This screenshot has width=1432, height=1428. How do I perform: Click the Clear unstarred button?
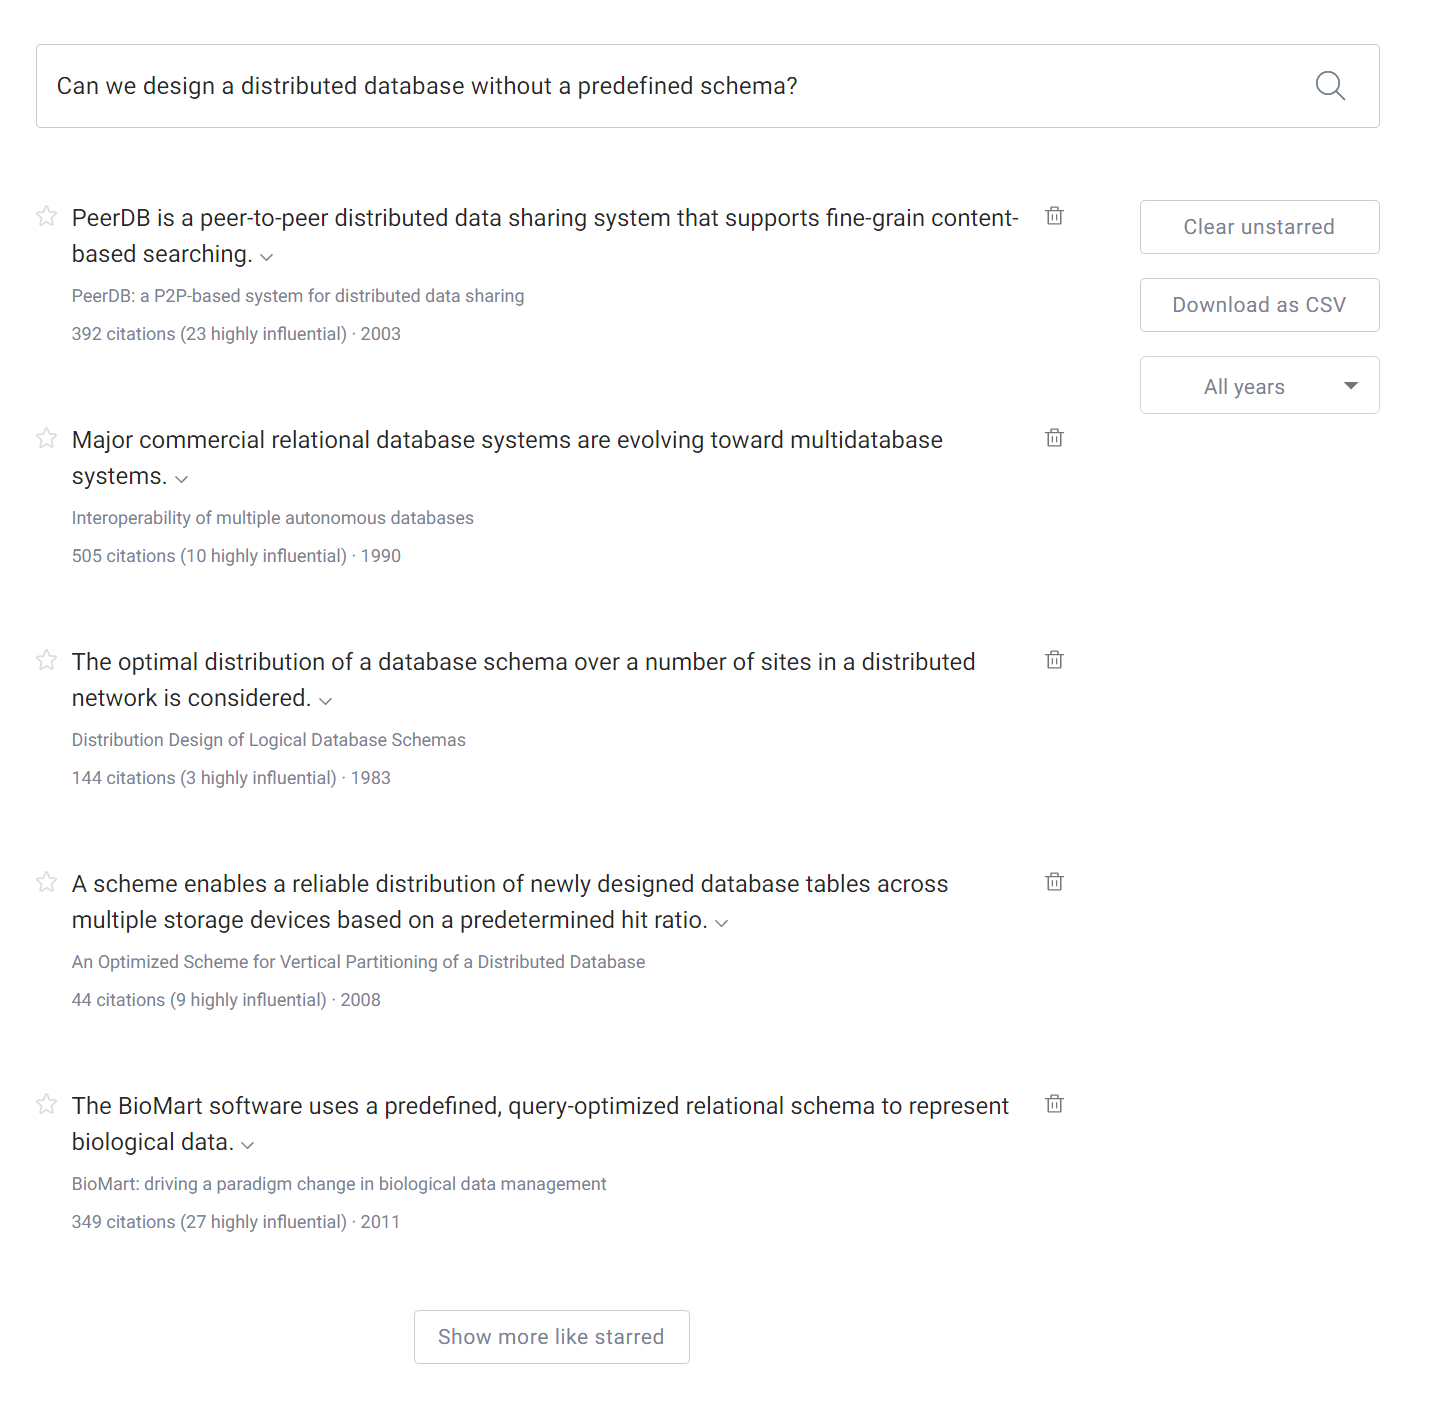1259,227
